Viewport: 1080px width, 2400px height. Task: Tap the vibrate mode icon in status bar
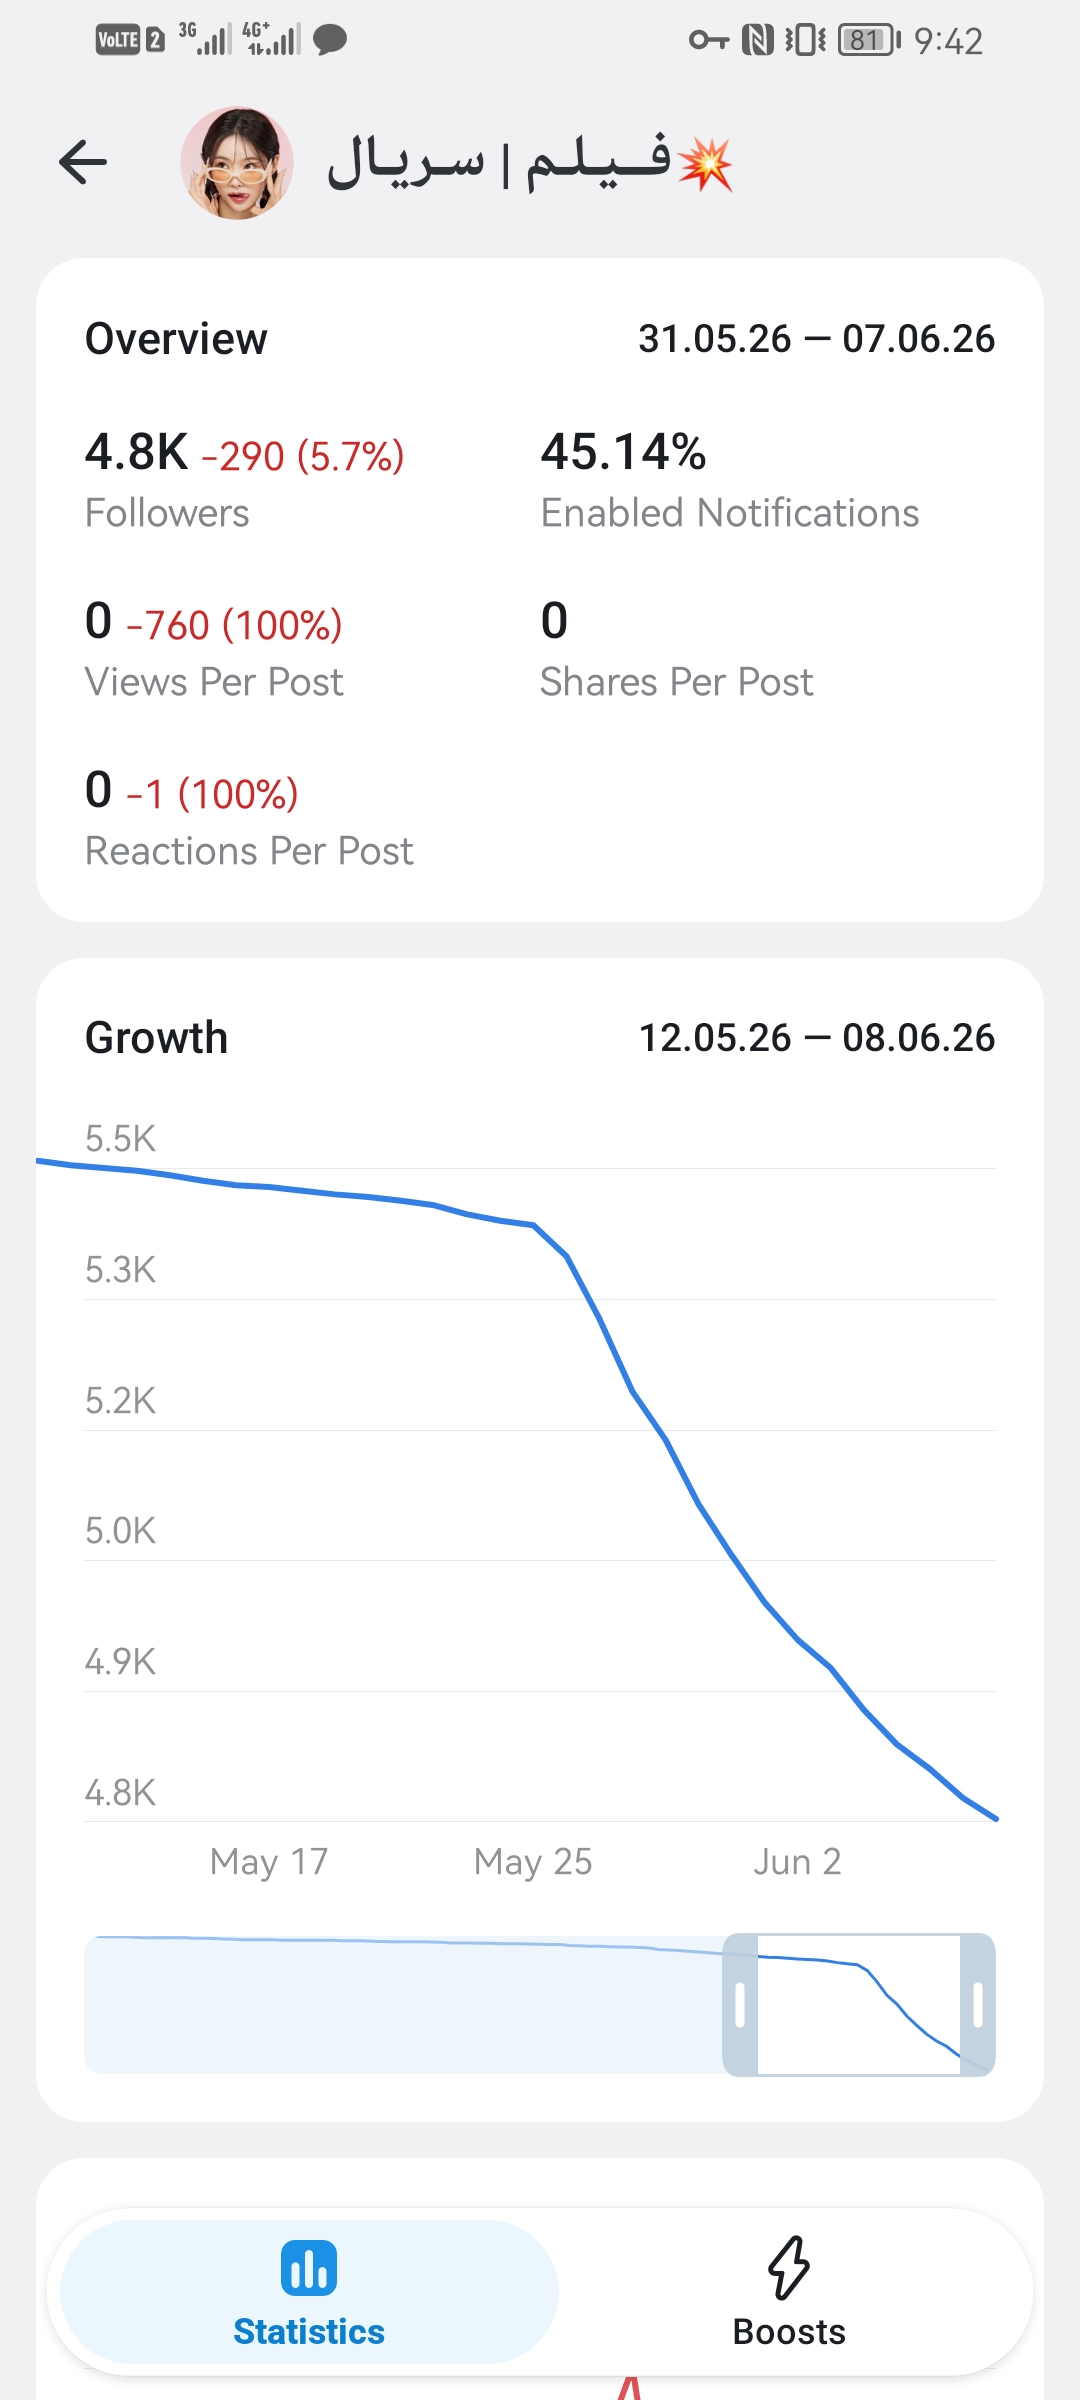pos(805,40)
